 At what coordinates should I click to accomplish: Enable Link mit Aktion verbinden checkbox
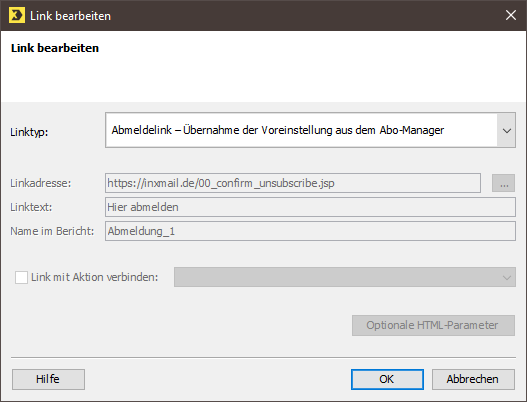21,277
